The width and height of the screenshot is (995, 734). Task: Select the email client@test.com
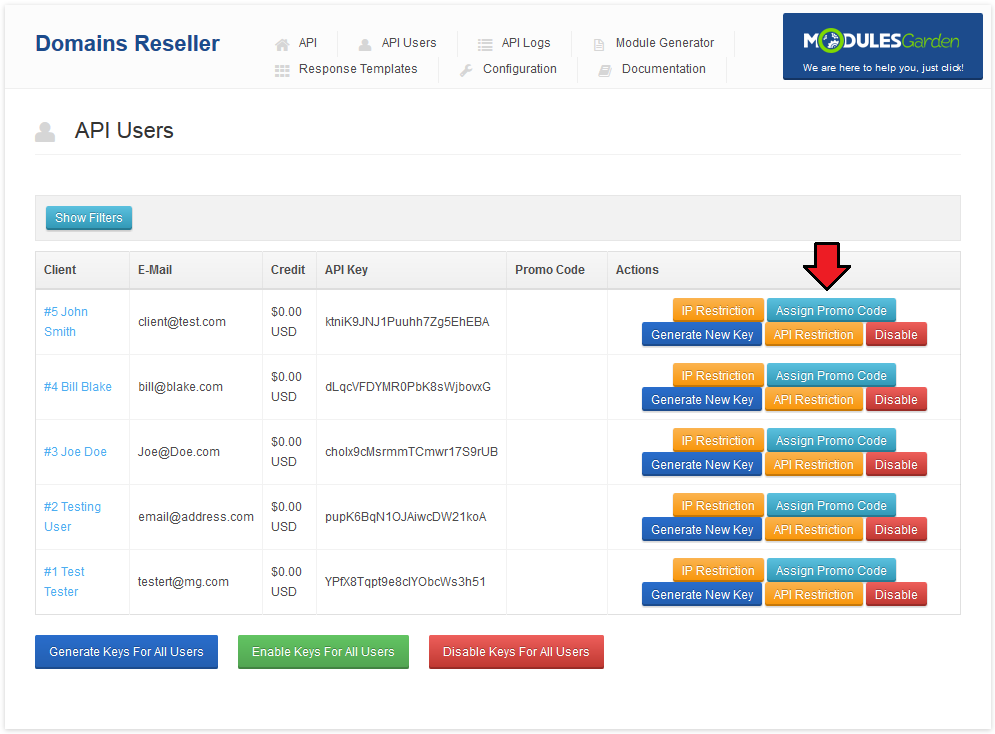point(181,322)
